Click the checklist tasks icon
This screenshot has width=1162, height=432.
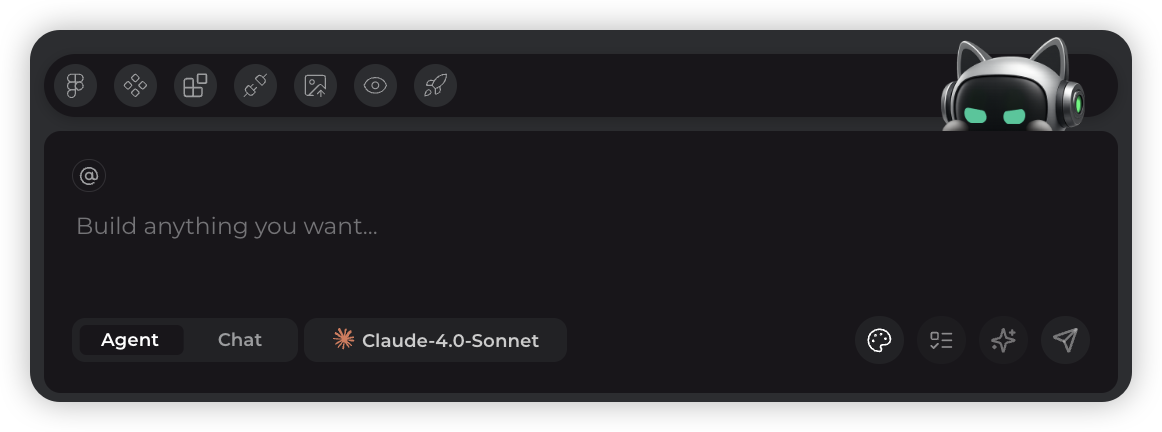coord(941,341)
